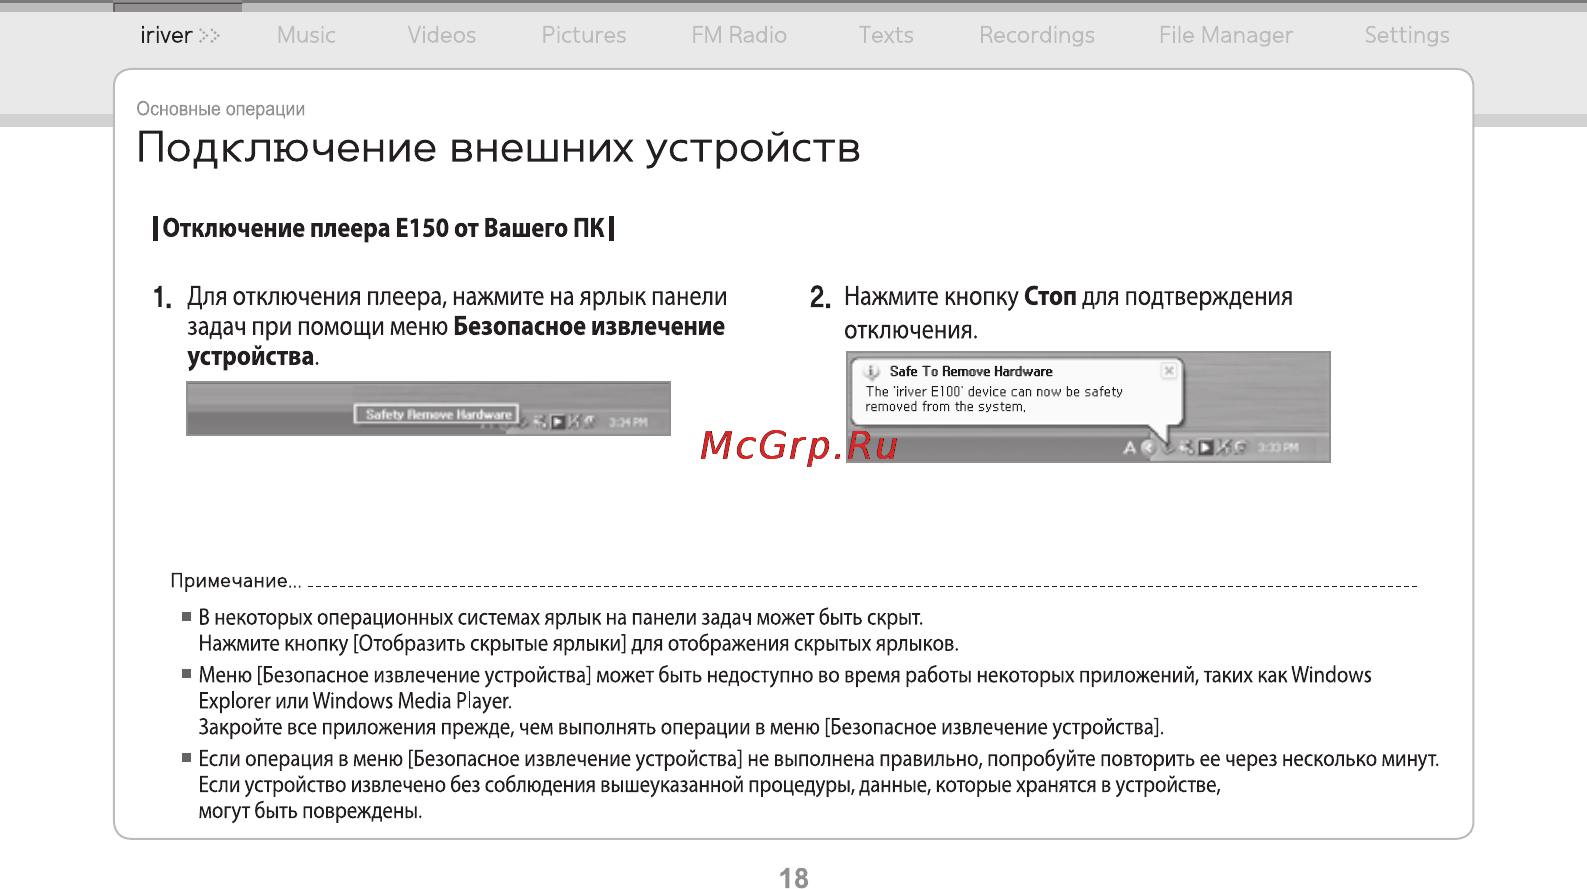
Task: Click the 'A' language icon in the tray
Action: 1129,448
